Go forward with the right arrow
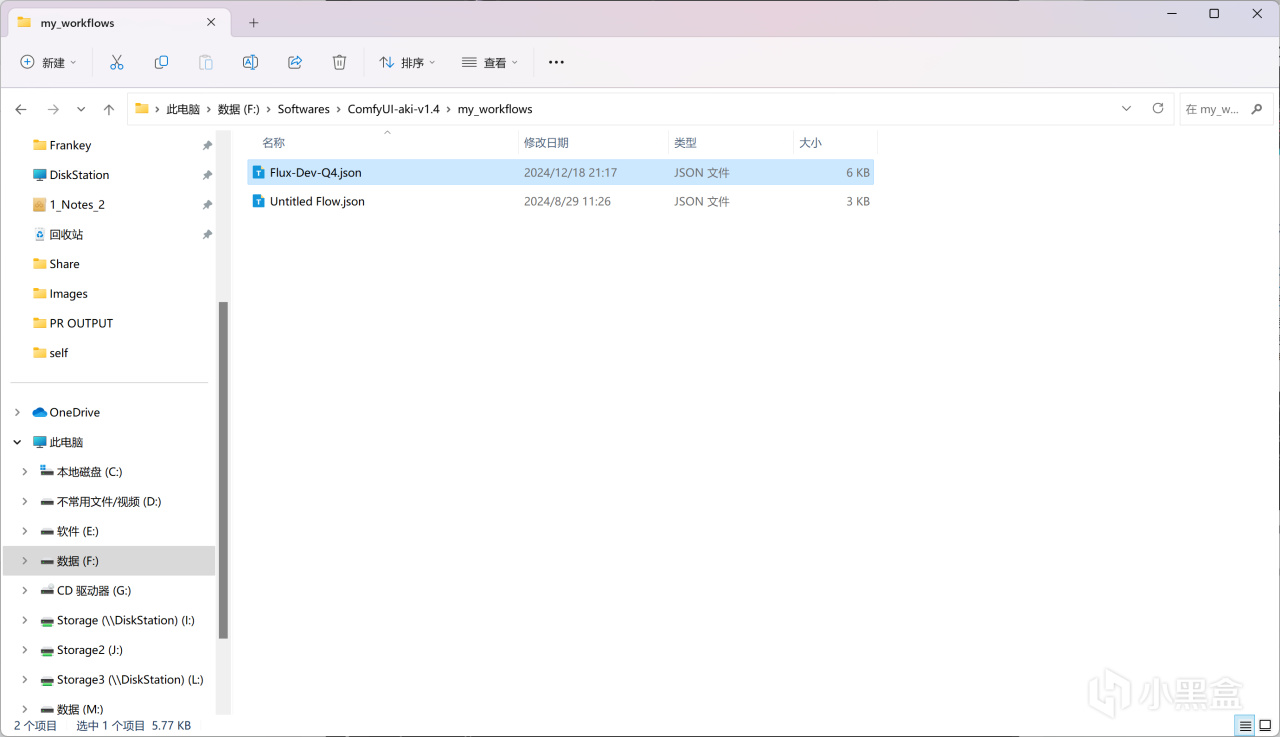 click(53, 109)
